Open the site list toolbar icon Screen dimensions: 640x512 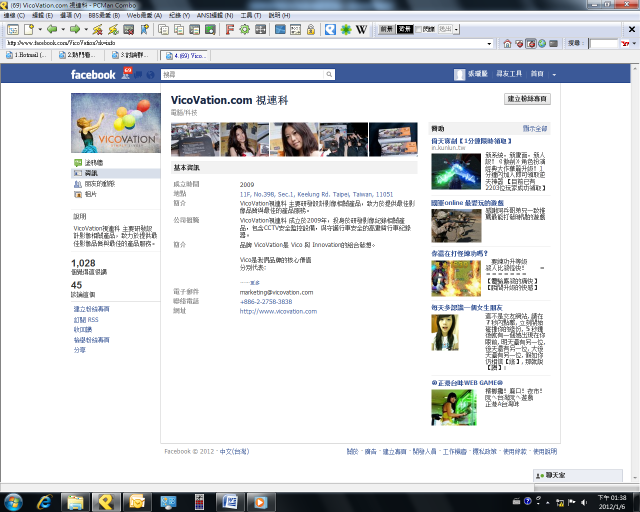pos(13,29)
